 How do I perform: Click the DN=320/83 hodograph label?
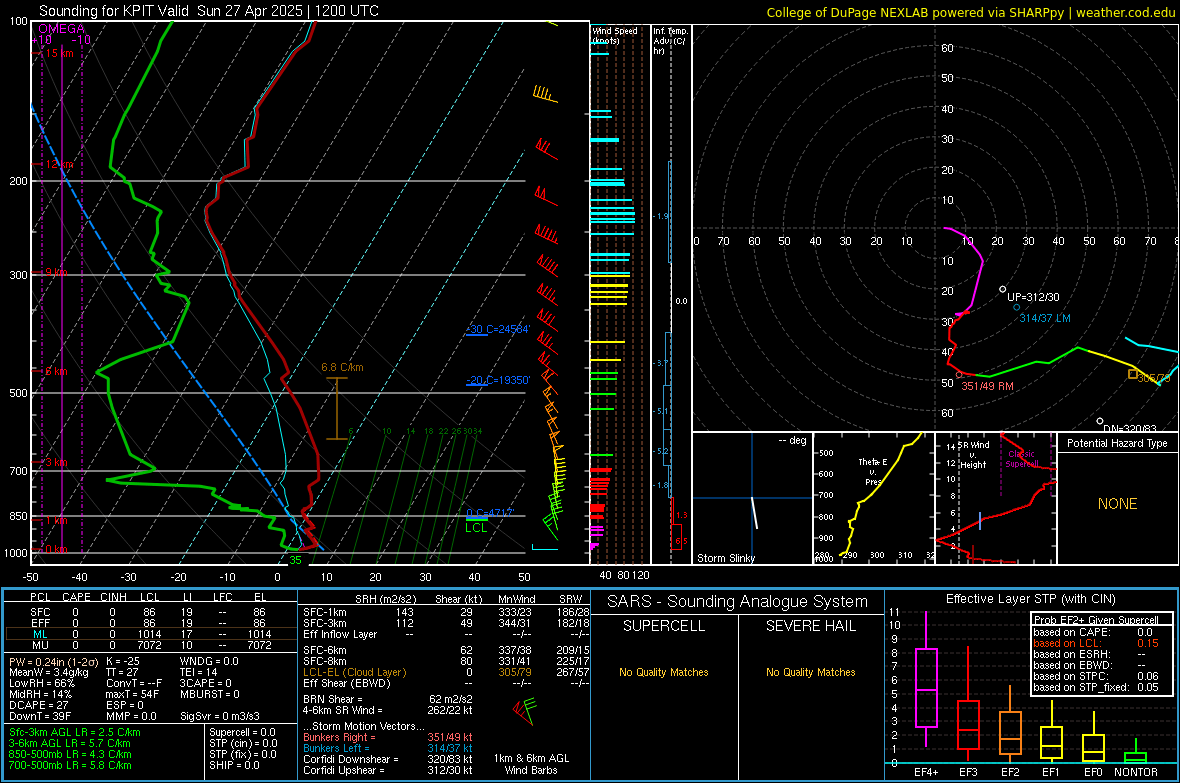(1130, 429)
